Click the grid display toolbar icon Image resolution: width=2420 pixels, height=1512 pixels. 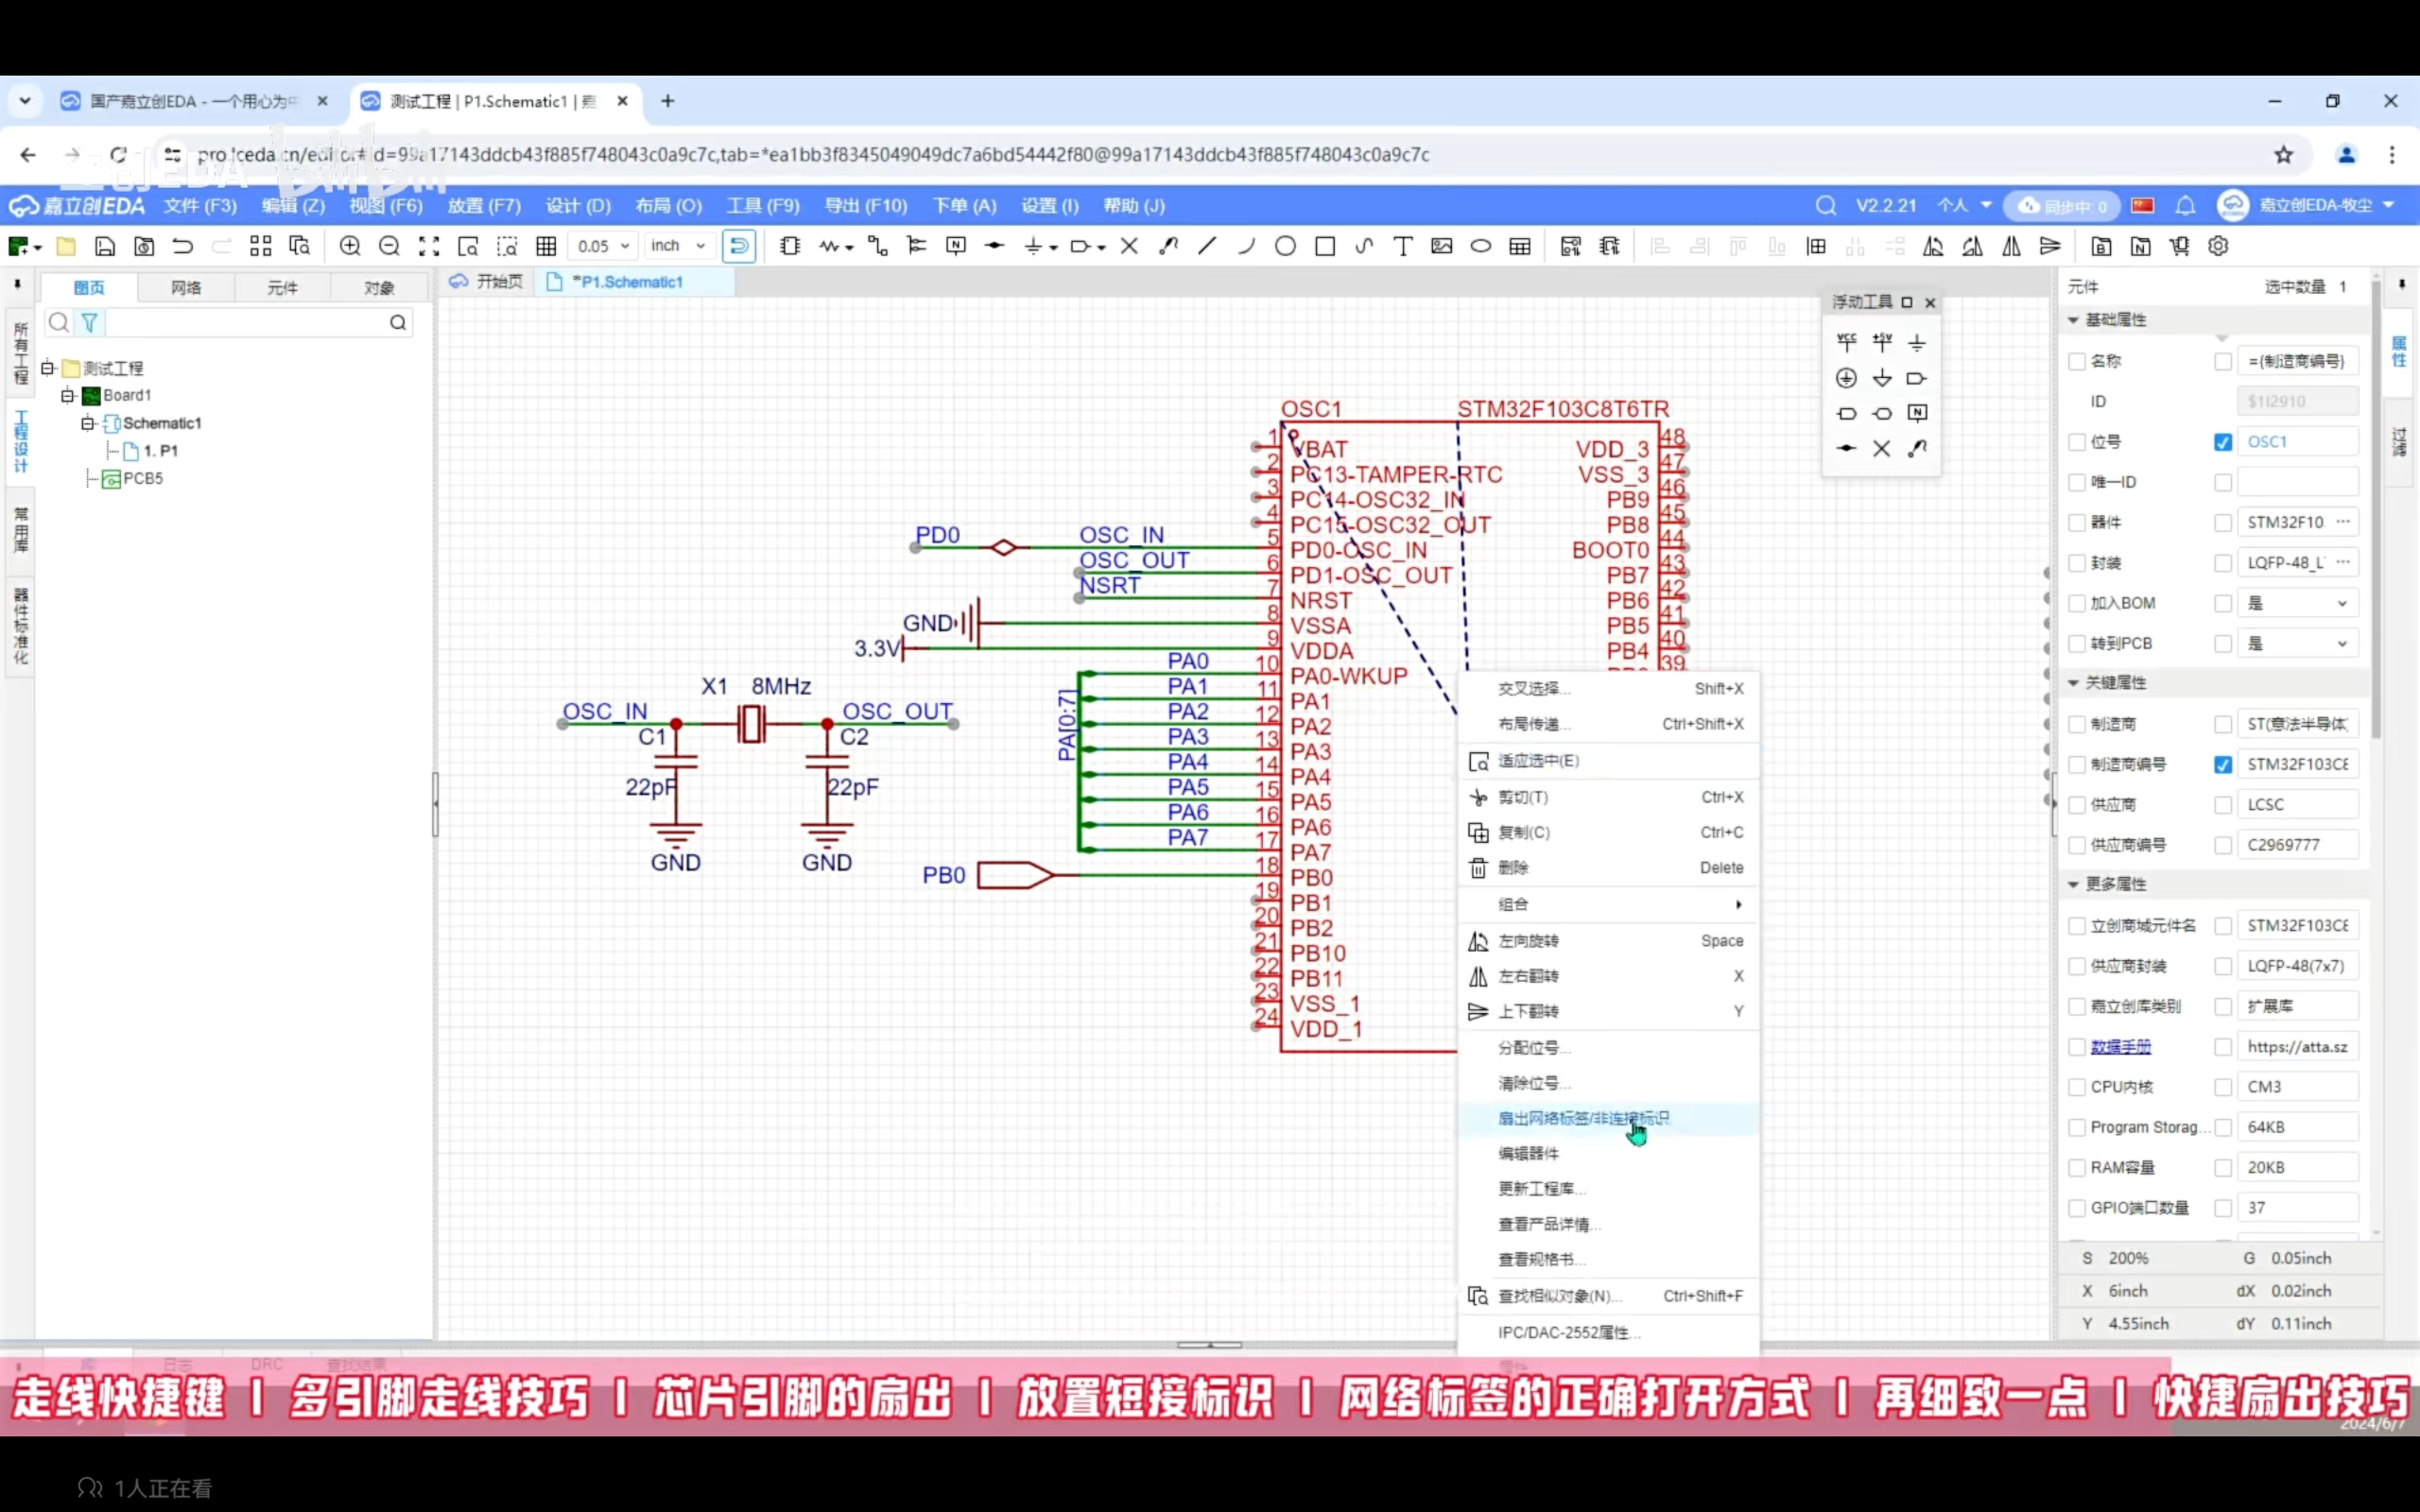(x=546, y=246)
